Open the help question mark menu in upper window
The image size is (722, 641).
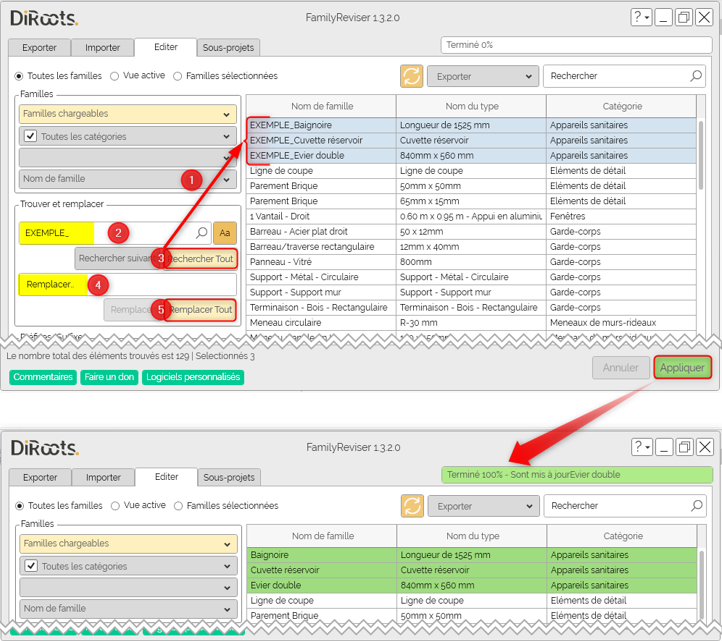click(x=642, y=18)
